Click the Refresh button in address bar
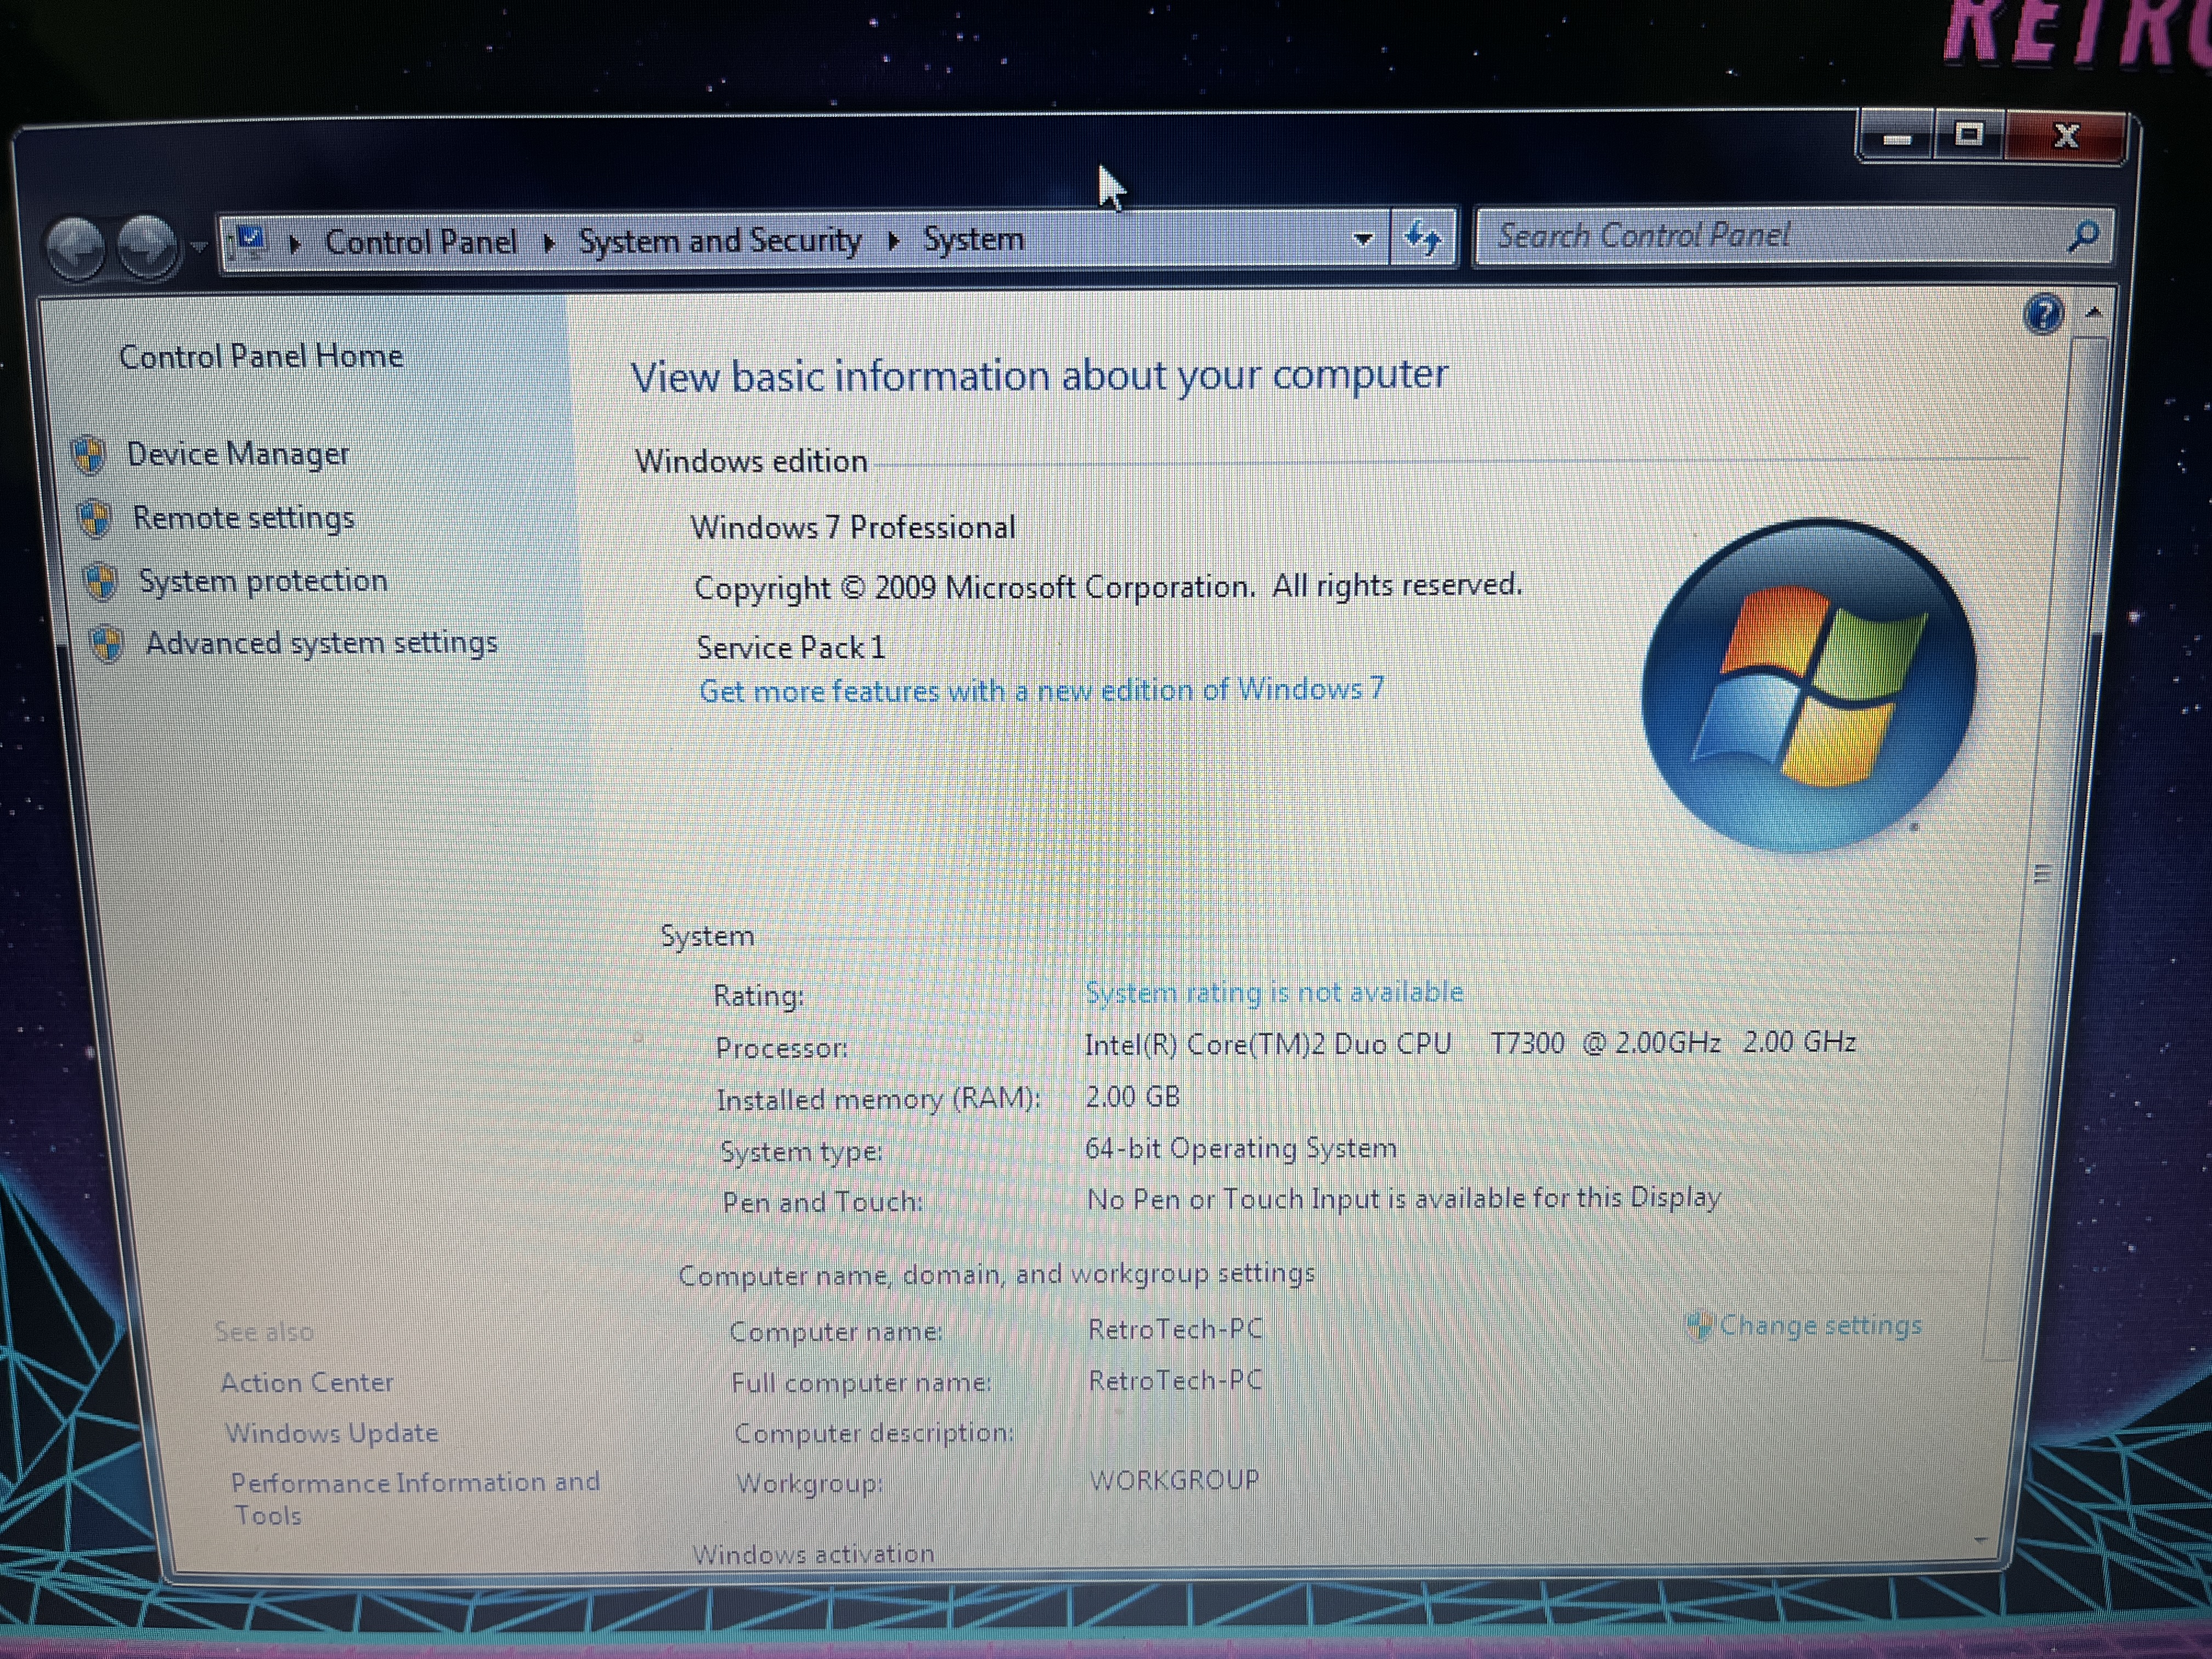Image resolution: width=2212 pixels, height=1659 pixels. pyautogui.click(x=1423, y=238)
